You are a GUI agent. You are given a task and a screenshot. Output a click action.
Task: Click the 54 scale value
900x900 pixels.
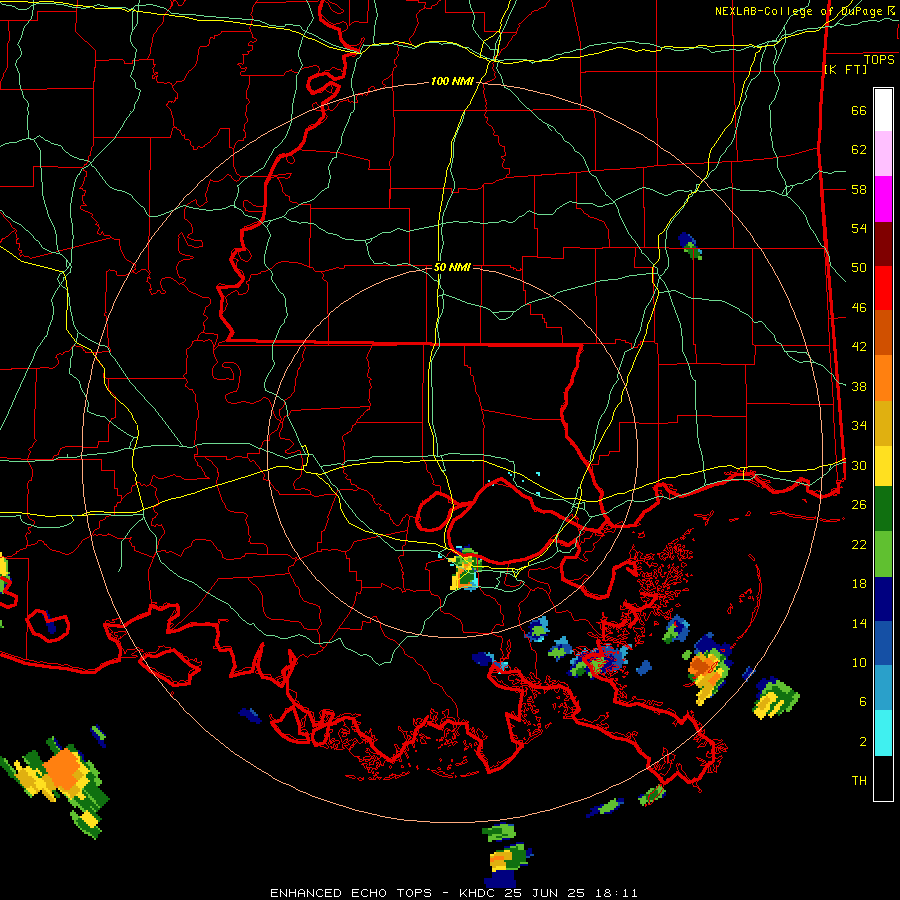click(x=859, y=228)
